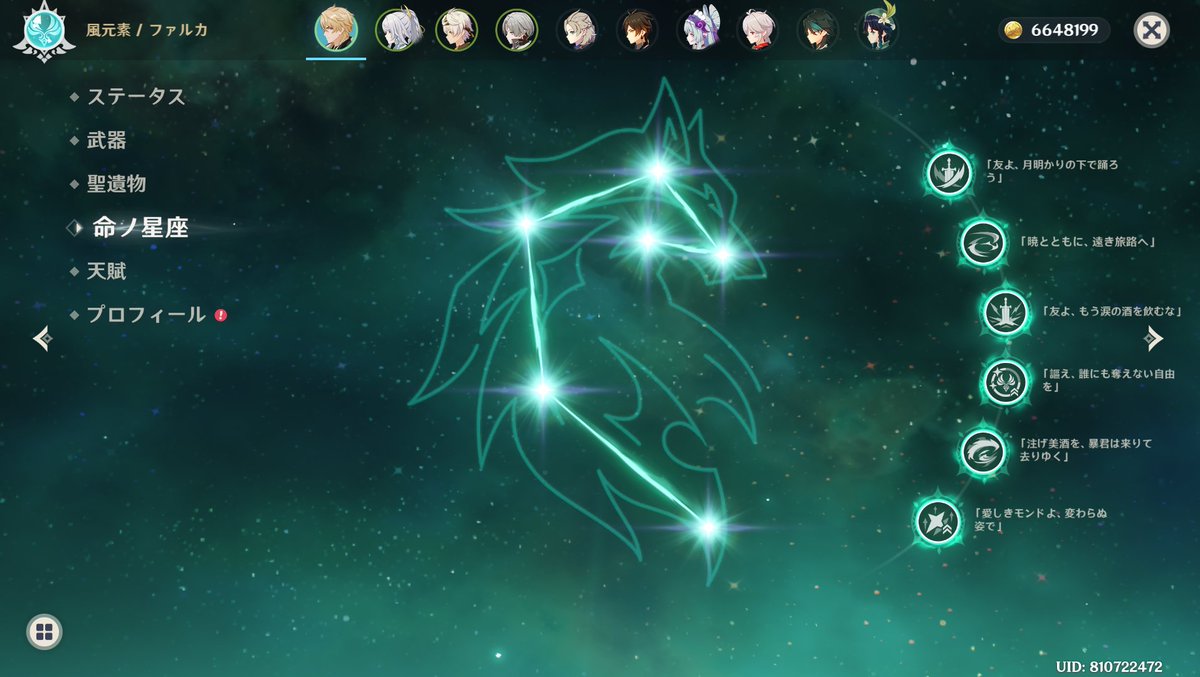The width and height of the screenshot is (1200, 677).
Task: Go to previous character with left arrow
Action: pos(42,338)
